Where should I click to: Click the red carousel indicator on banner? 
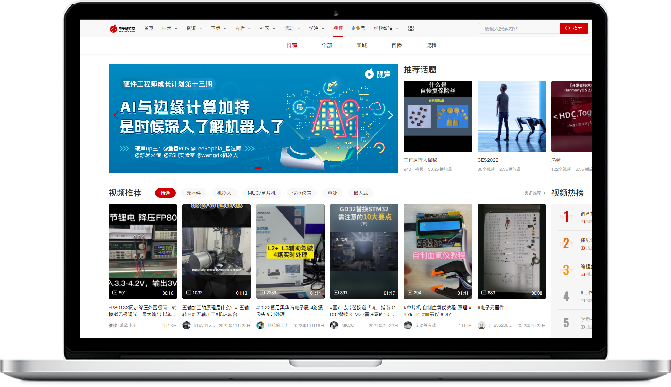[258, 168]
